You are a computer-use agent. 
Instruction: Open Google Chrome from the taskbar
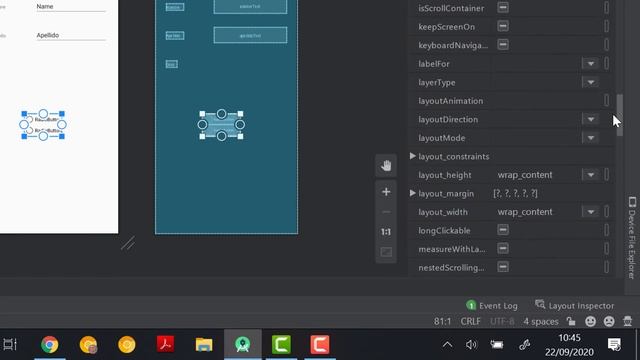(49, 344)
